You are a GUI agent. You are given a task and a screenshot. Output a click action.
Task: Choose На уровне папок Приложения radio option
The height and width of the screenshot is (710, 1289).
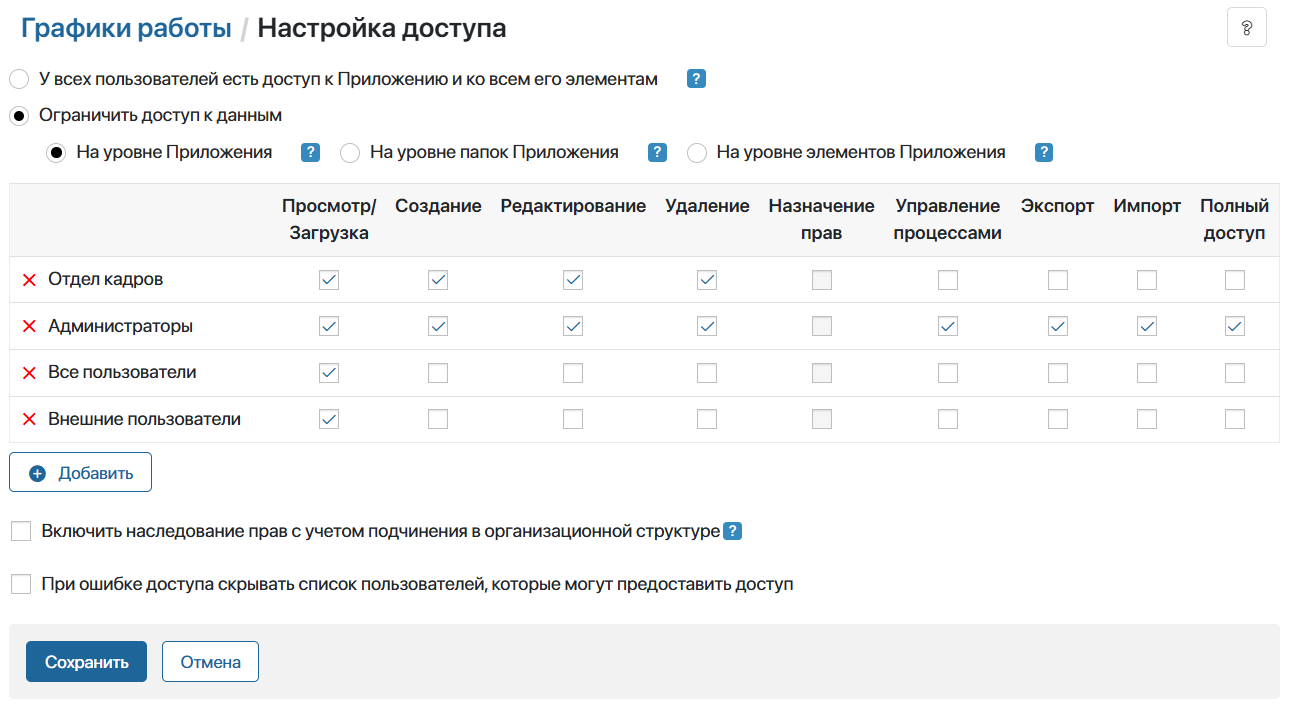[350, 153]
